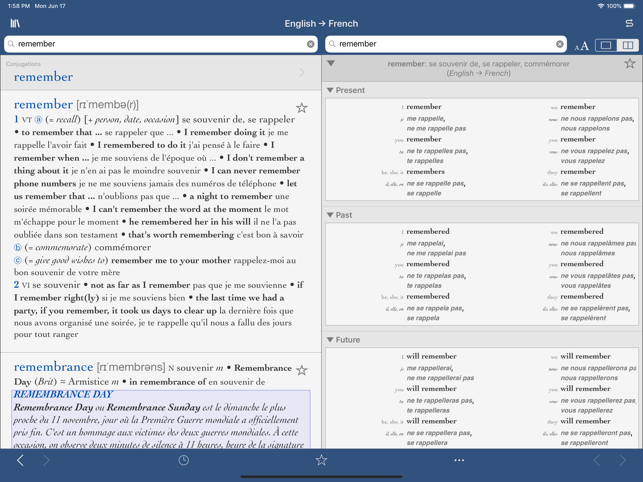Screen dimensions: 643x482
Task: Collapse the Past tense section
Action: tap(331, 215)
